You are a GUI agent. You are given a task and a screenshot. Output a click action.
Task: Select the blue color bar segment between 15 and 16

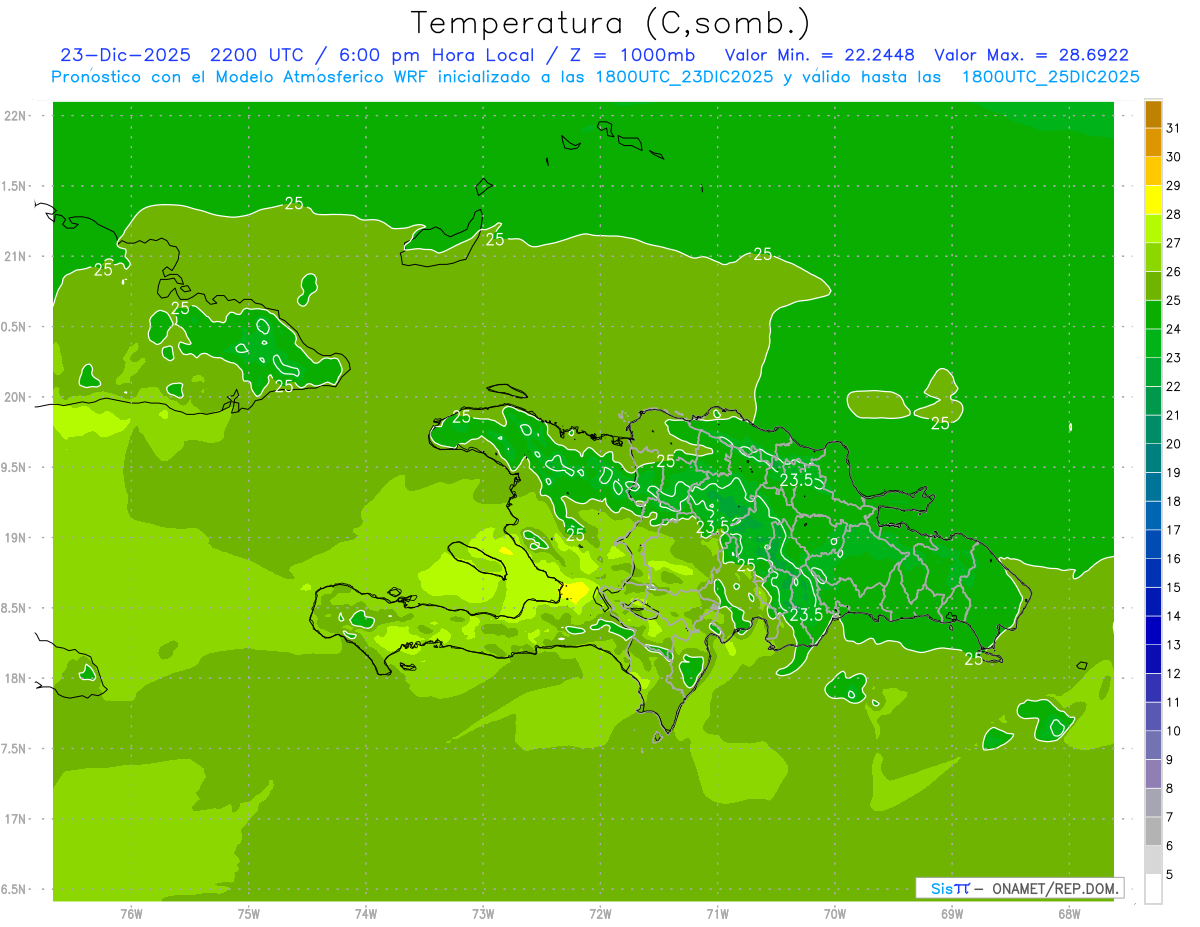coord(1153,573)
